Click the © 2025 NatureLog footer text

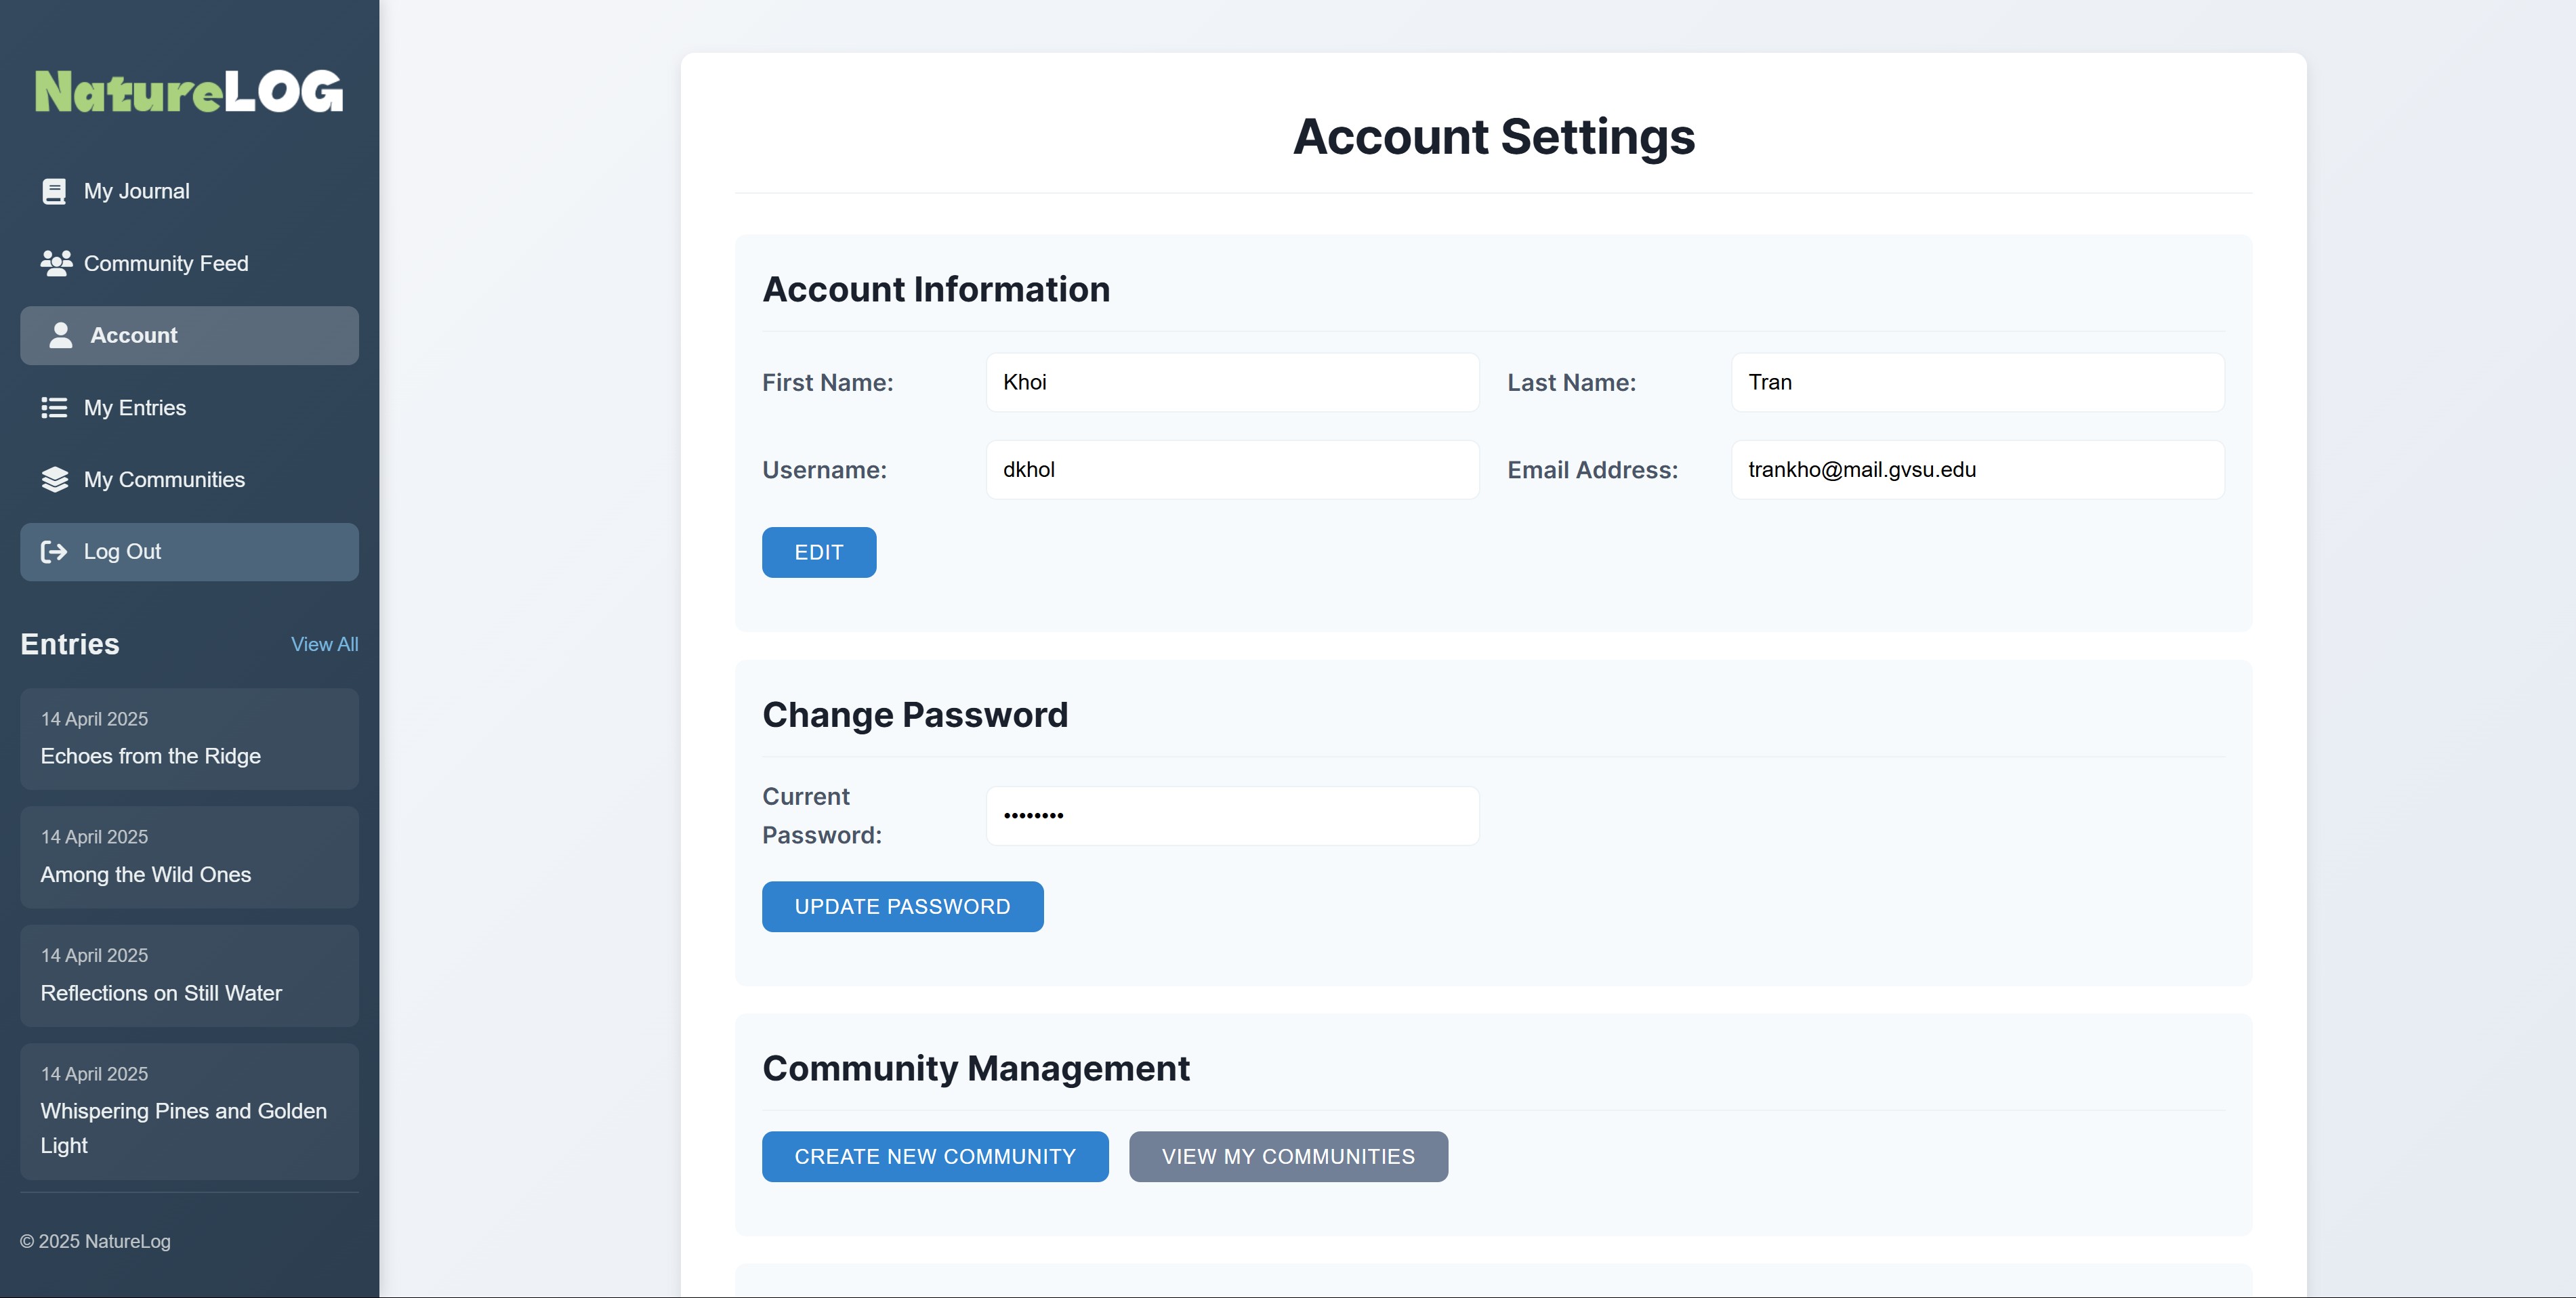pos(95,1241)
